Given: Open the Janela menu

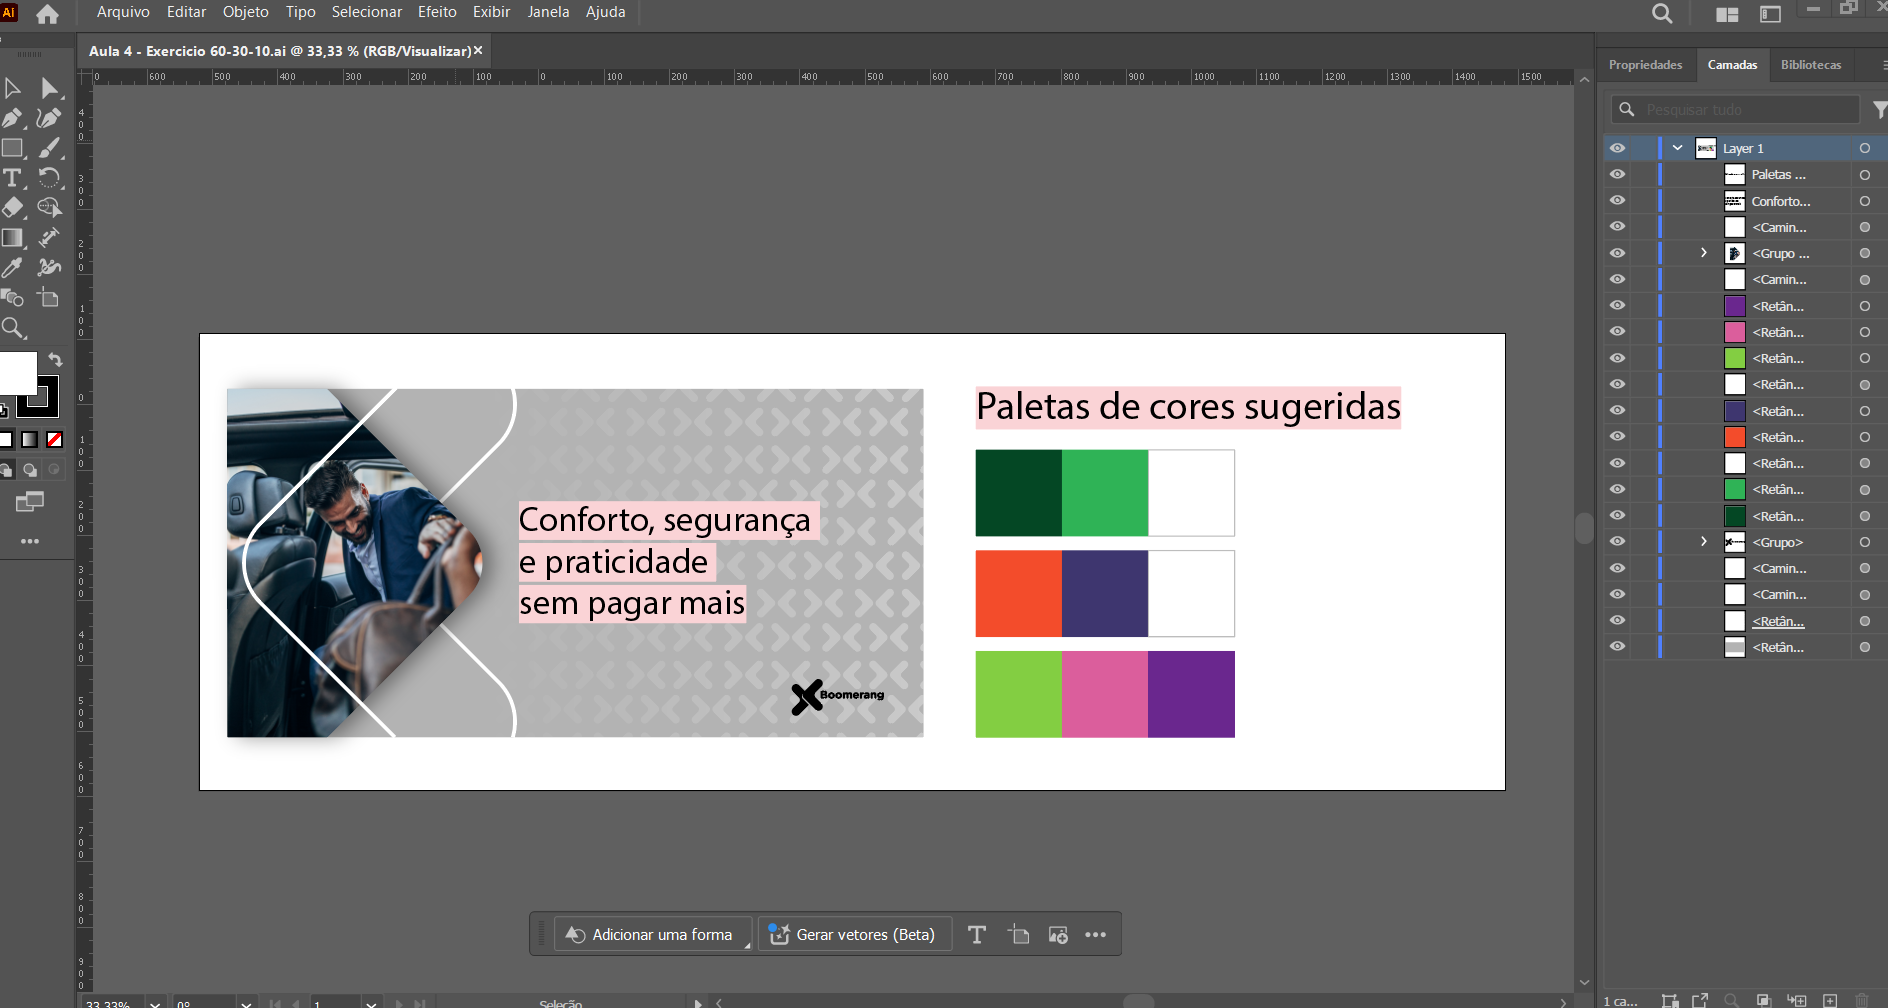Looking at the screenshot, I should point(549,12).
